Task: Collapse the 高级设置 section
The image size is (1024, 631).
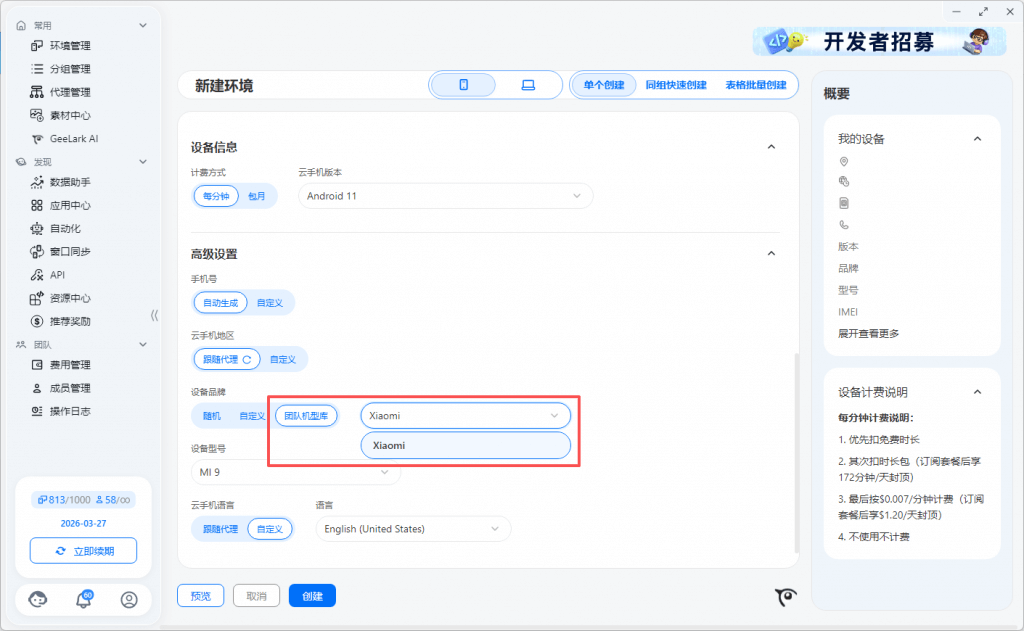Action: 771,254
